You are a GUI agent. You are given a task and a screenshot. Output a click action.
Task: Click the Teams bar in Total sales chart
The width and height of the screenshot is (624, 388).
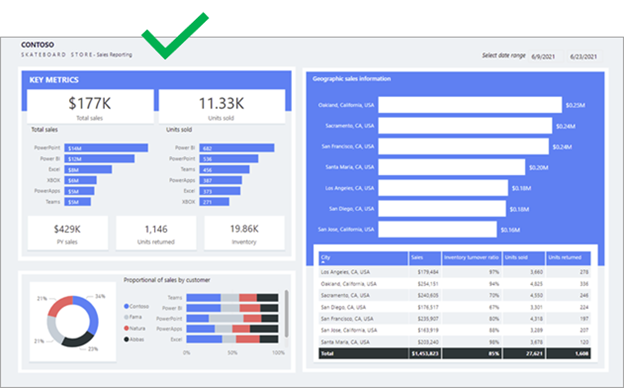(x=78, y=202)
